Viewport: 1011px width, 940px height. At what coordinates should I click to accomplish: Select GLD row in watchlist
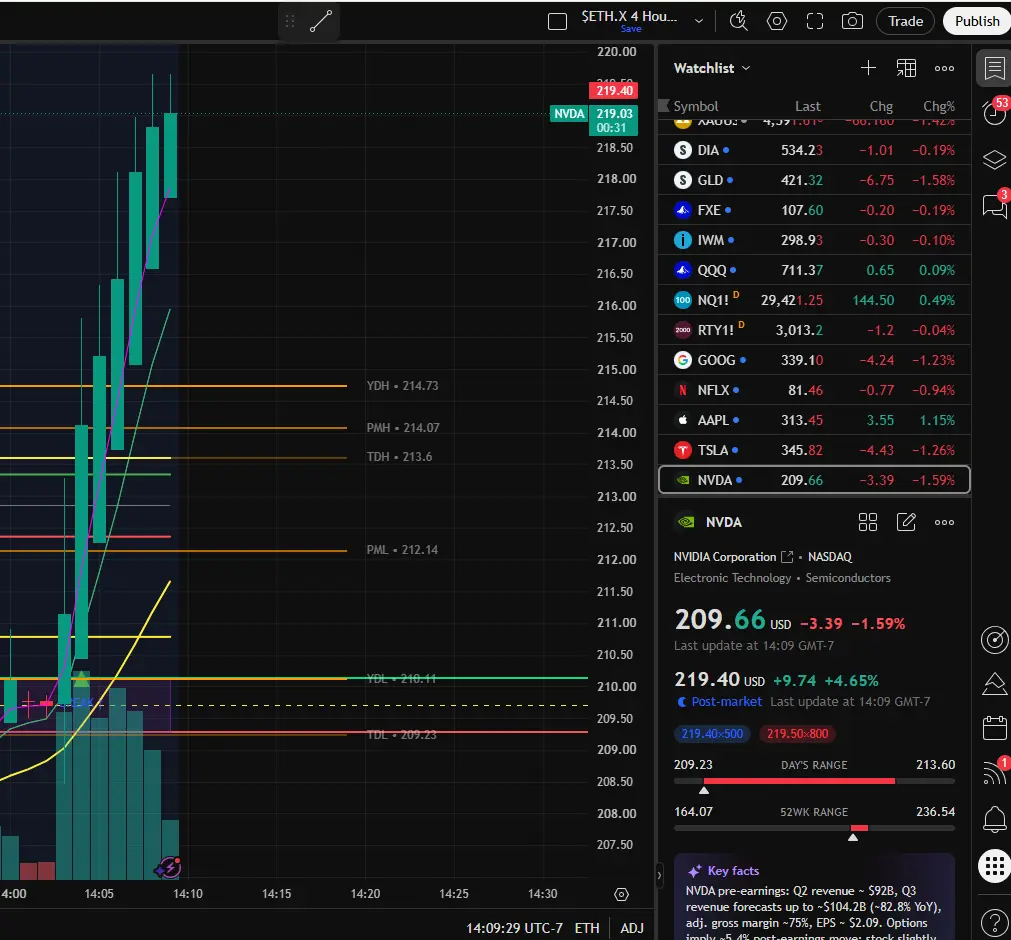coord(814,180)
